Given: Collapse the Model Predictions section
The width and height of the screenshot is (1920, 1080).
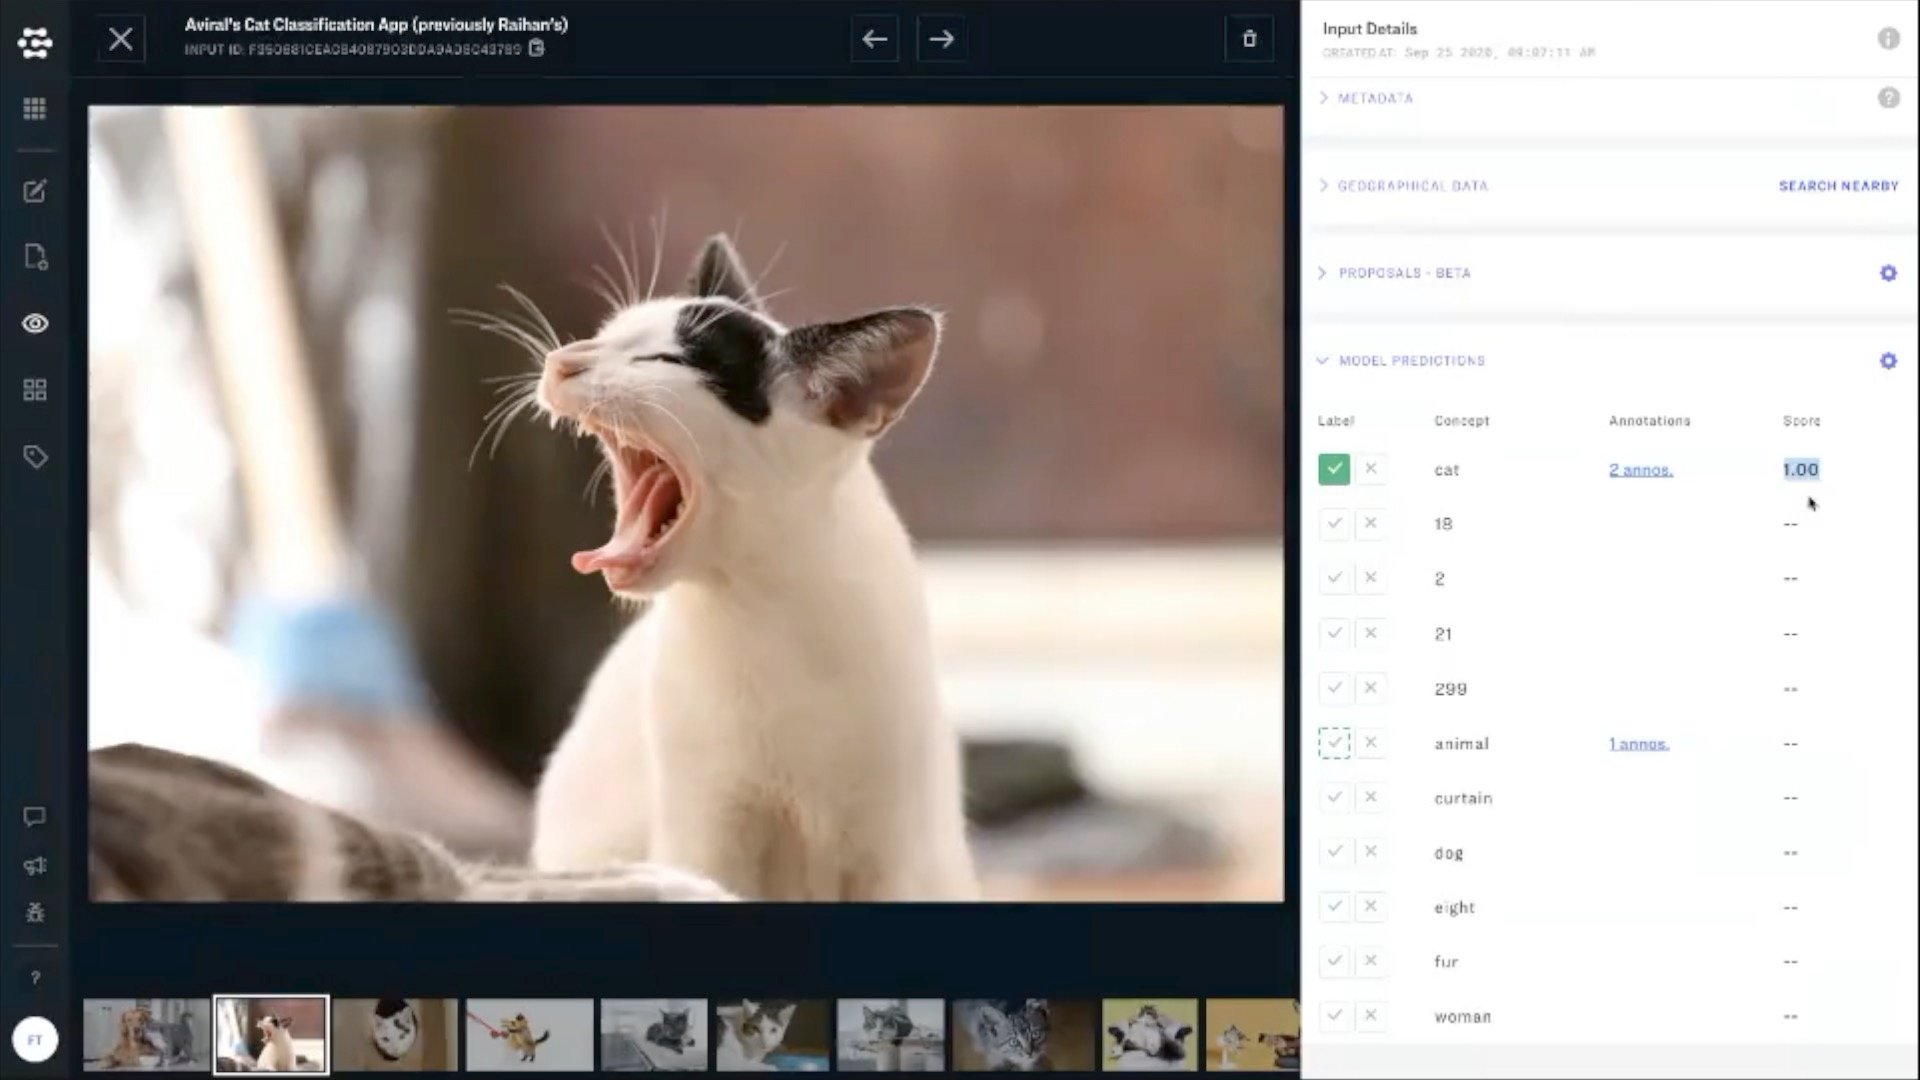Looking at the screenshot, I should click(x=1410, y=360).
